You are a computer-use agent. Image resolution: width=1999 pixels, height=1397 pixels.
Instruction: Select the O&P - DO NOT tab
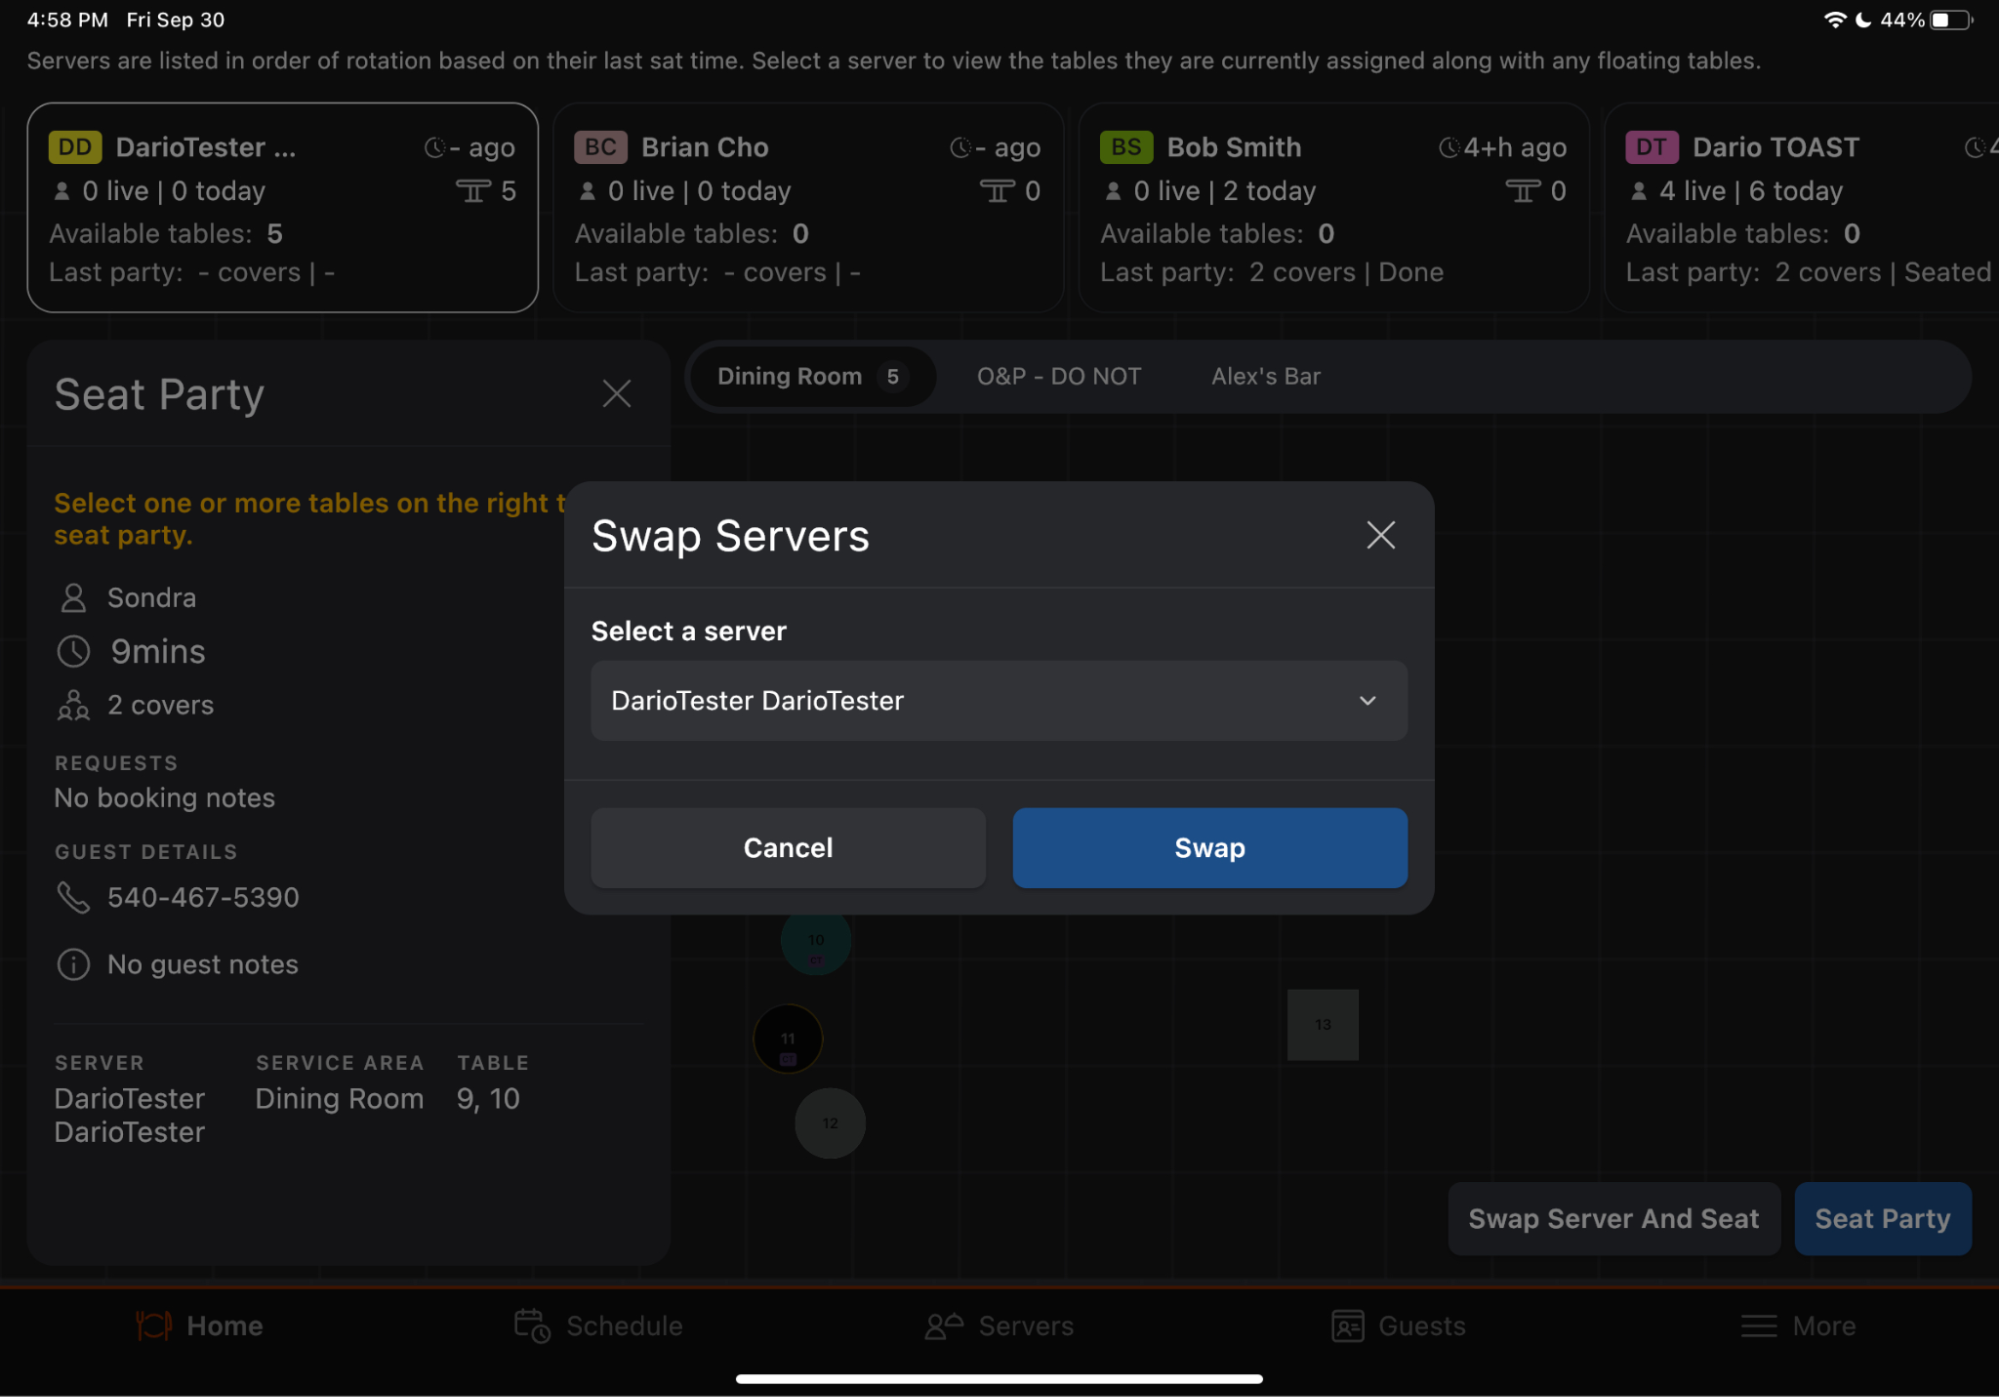[1058, 376]
